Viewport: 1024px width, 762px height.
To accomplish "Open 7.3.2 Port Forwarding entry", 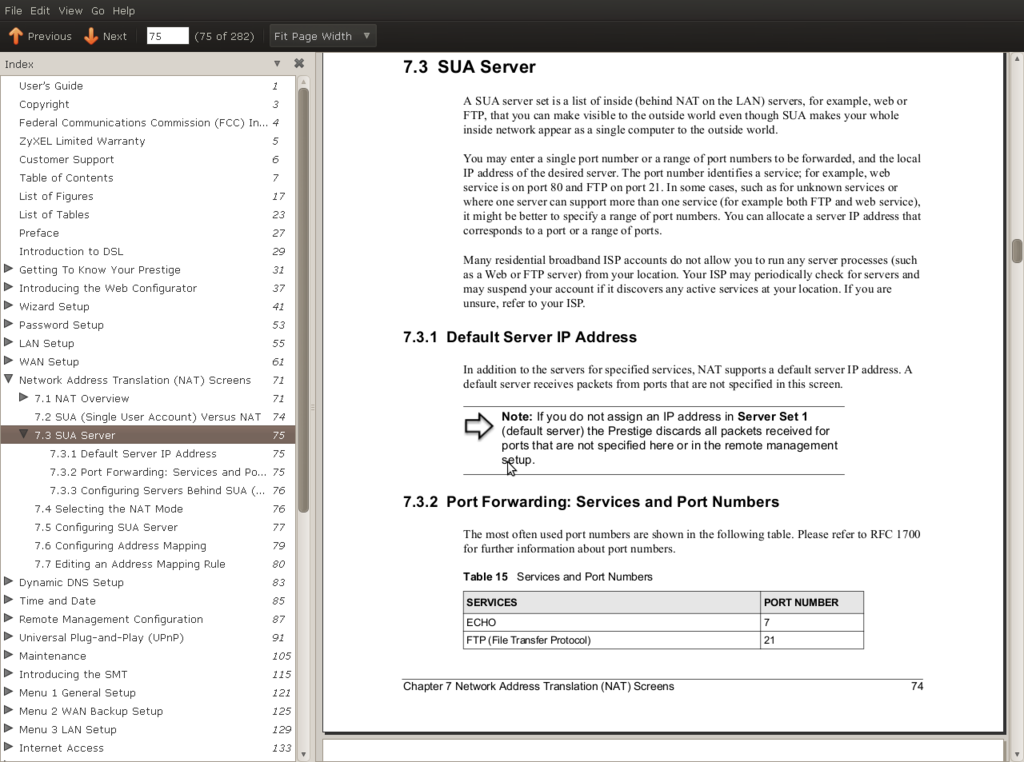I will pyautogui.click(x=158, y=471).
